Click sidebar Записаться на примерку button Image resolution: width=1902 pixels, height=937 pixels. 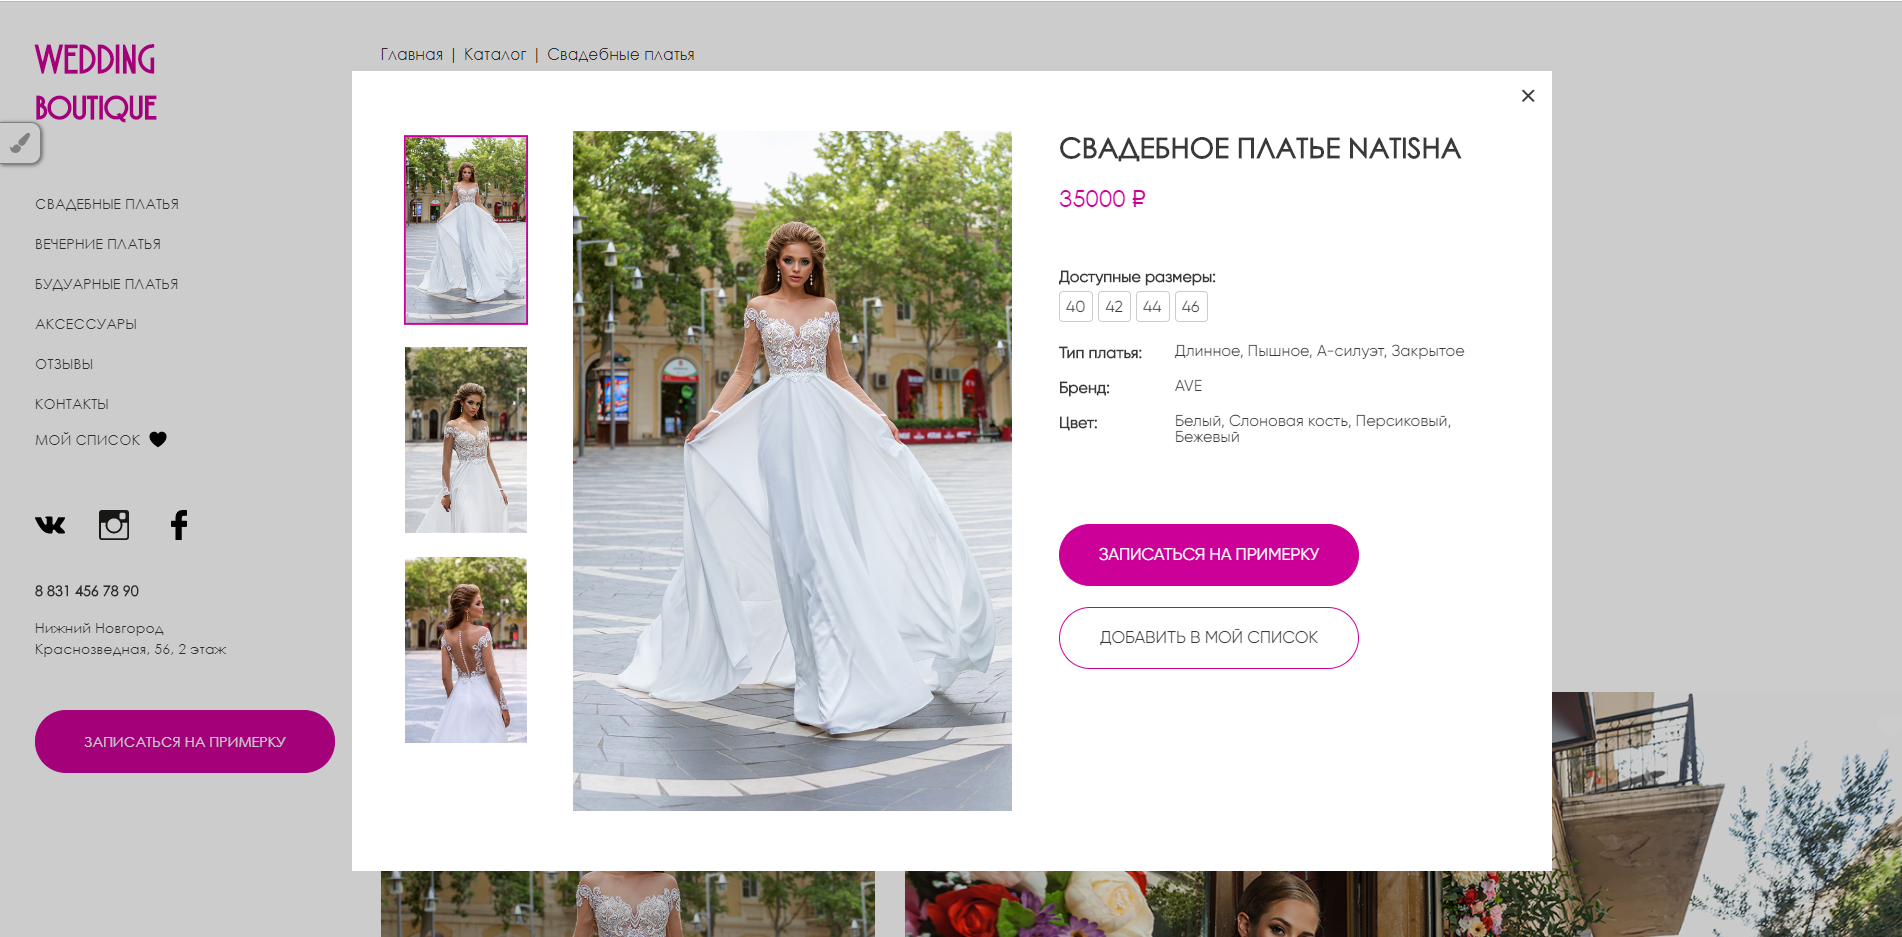tap(185, 742)
